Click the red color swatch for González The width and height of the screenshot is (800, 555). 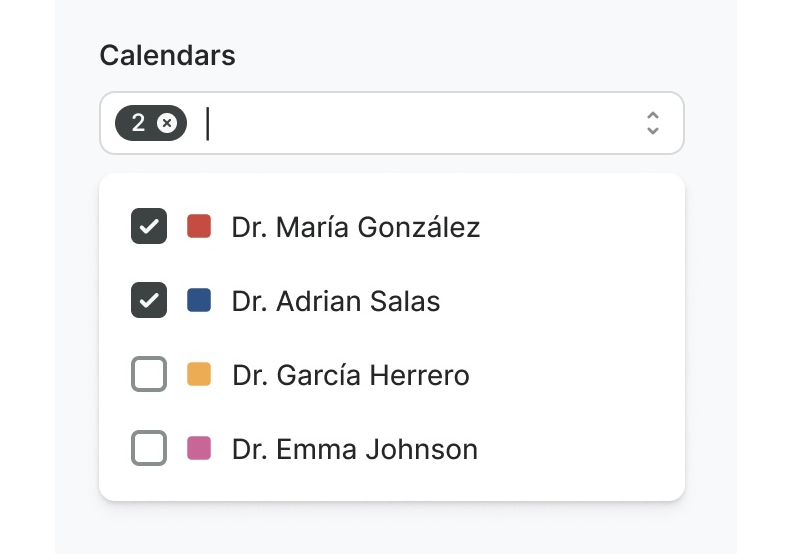tap(199, 226)
